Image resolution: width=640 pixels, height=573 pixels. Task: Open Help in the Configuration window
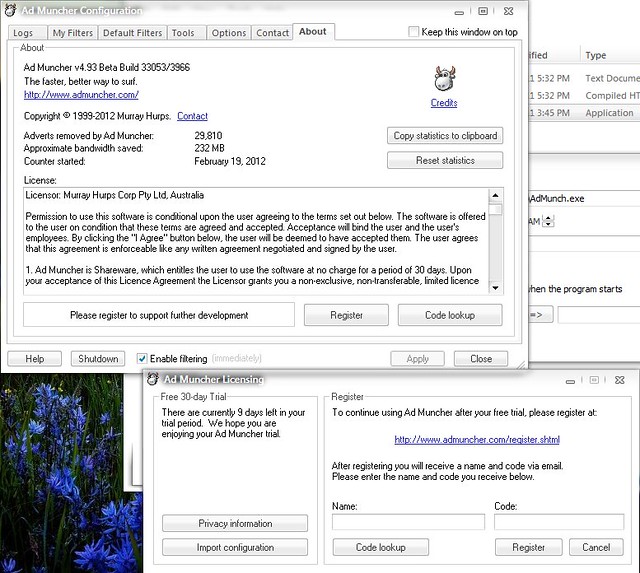coord(35,359)
